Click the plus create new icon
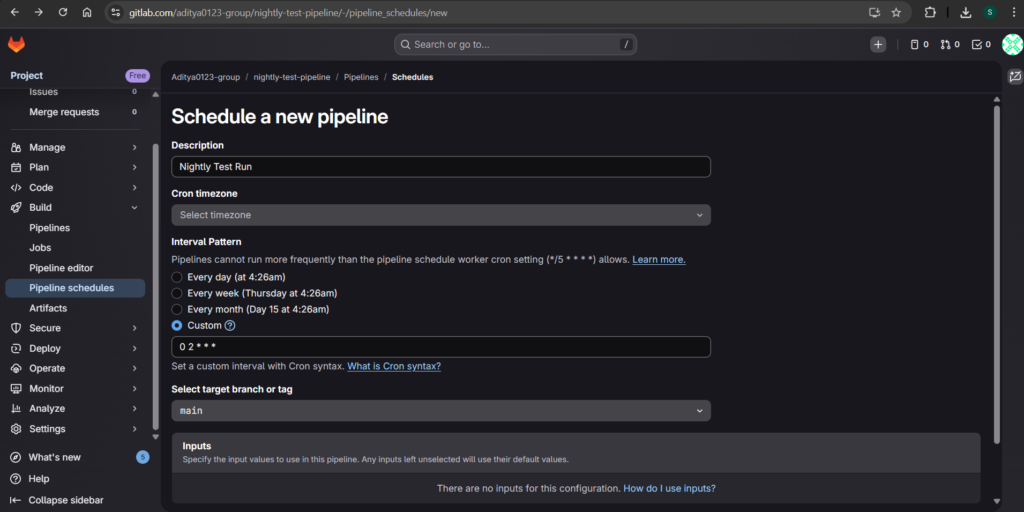 click(x=878, y=44)
